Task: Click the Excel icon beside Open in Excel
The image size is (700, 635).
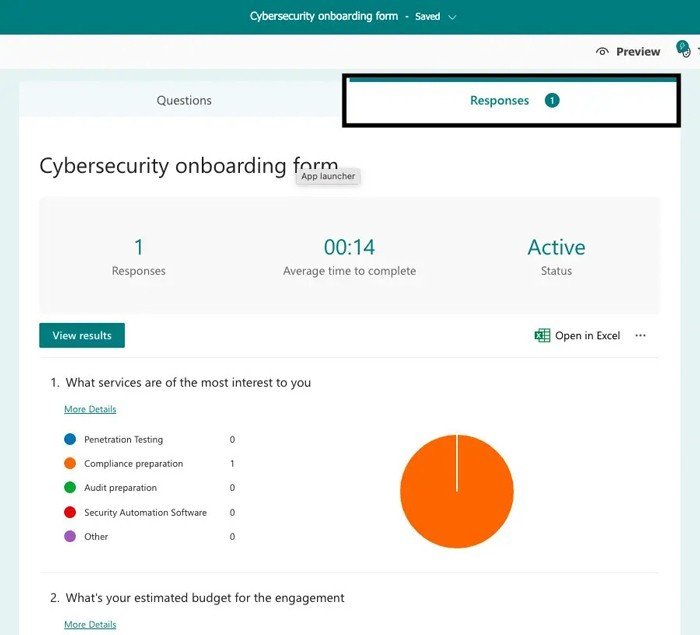Action: tap(542, 336)
